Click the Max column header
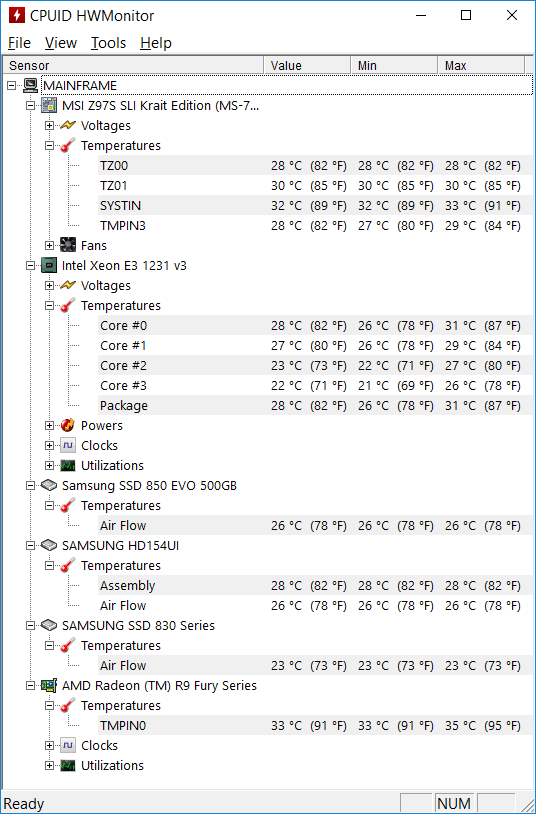 tap(481, 65)
